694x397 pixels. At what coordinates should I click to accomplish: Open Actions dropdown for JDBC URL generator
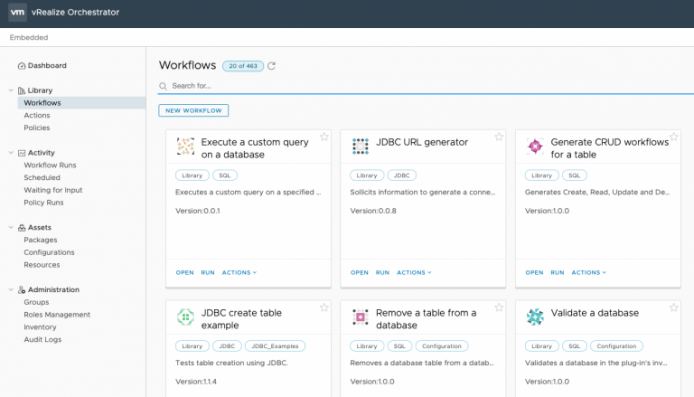pos(414,273)
